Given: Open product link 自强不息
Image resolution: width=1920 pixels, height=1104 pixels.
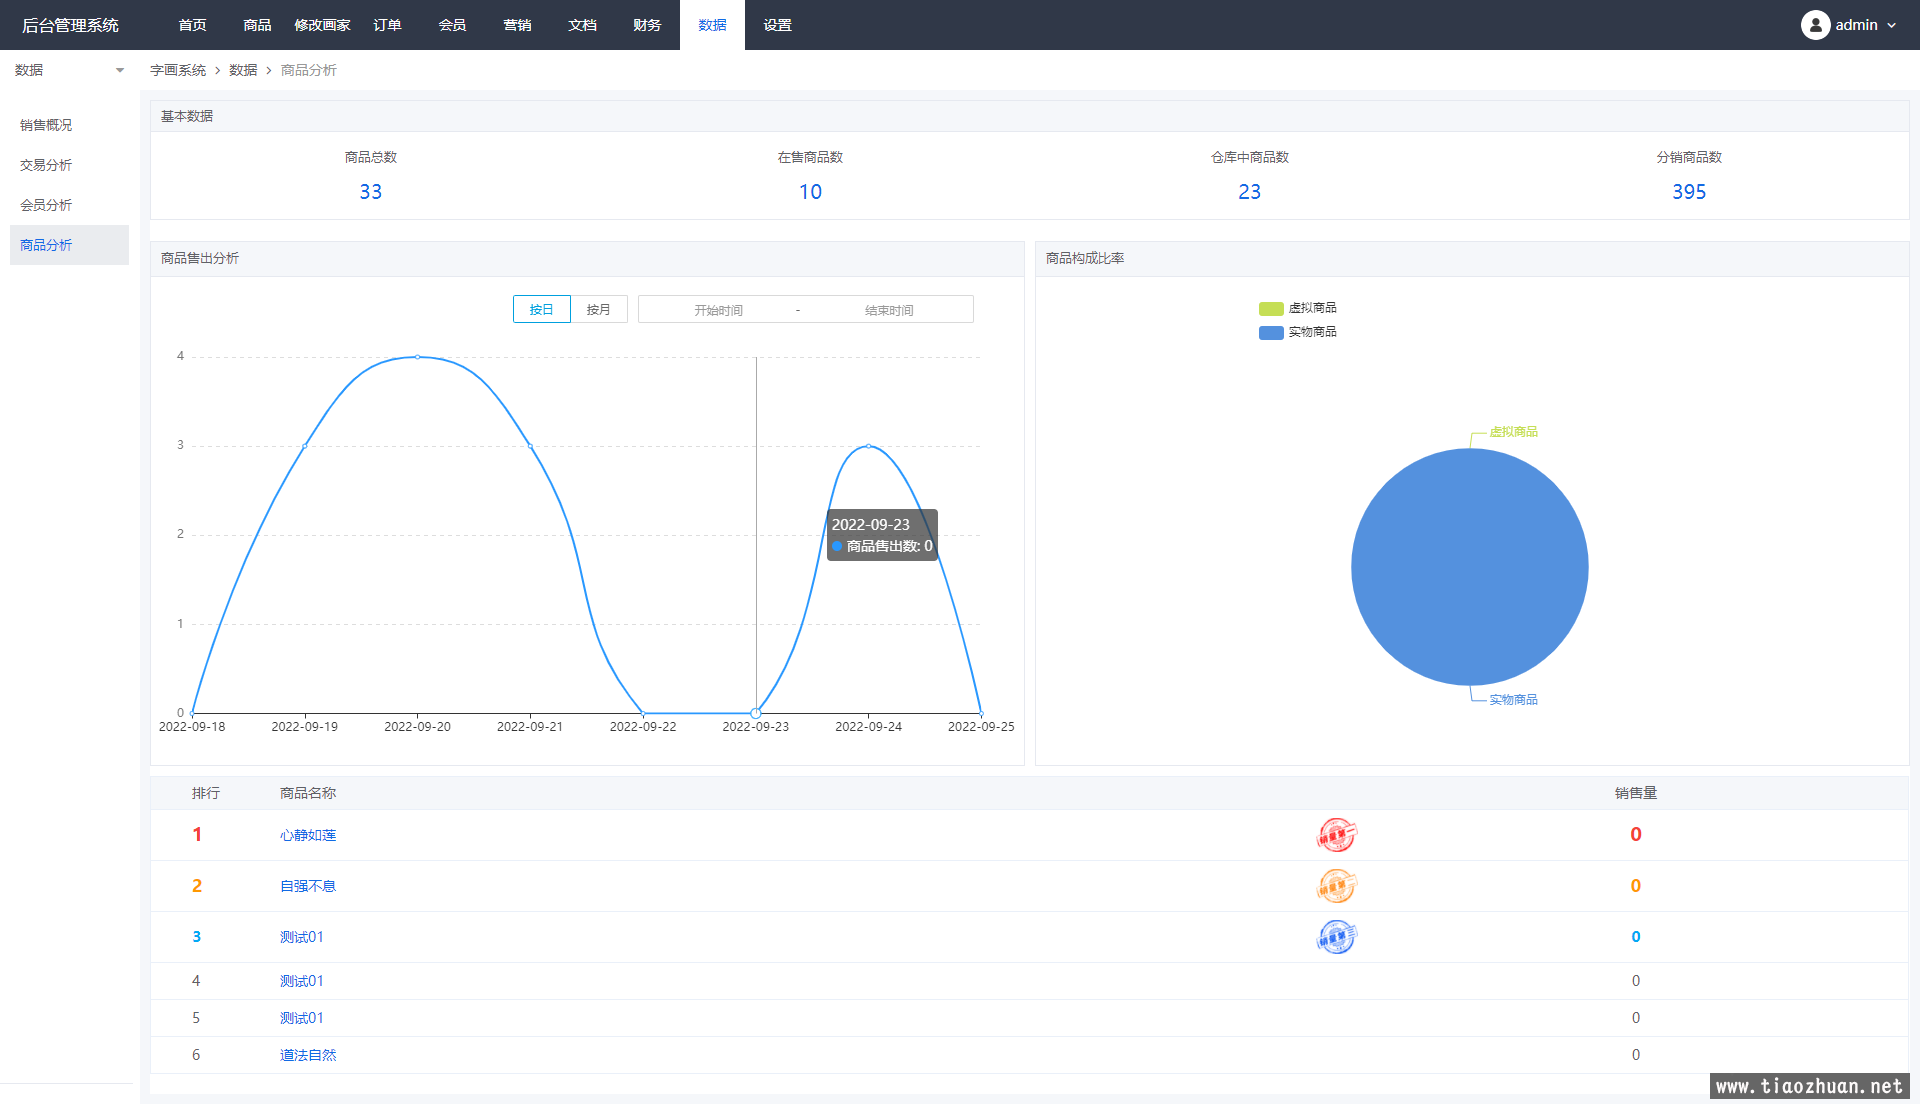Looking at the screenshot, I should coord(308,886).
